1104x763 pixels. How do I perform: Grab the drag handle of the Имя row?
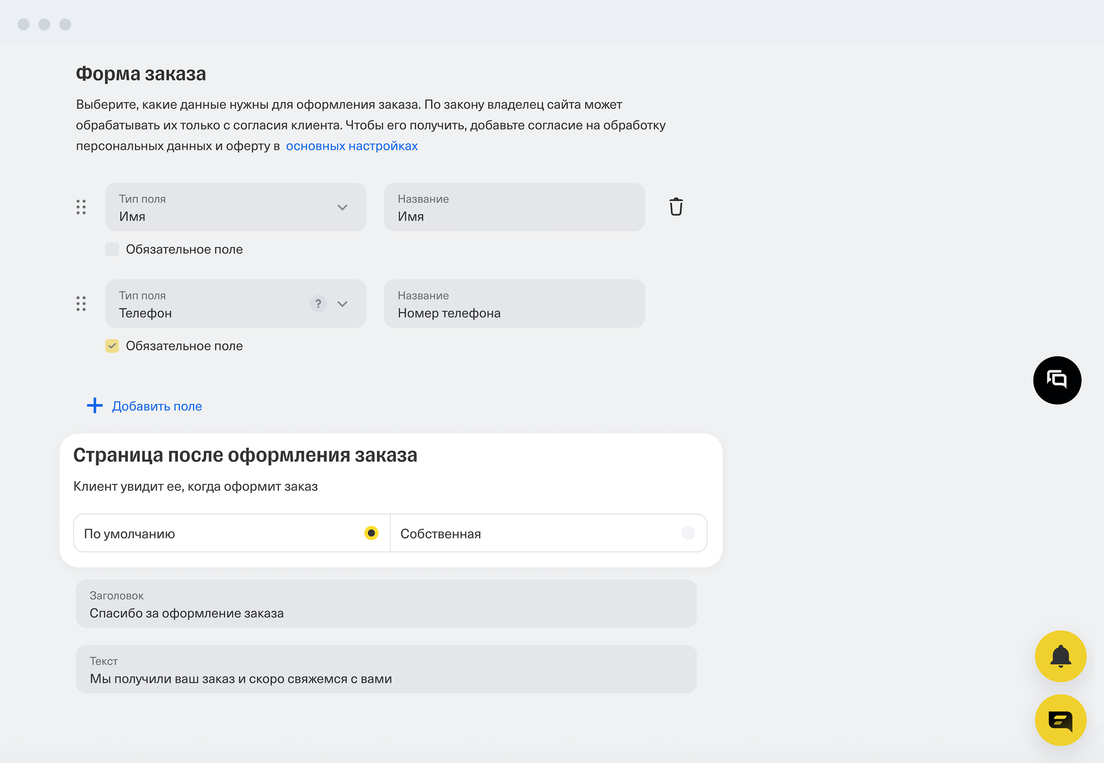pyautogui.click(x=81, y=207)
